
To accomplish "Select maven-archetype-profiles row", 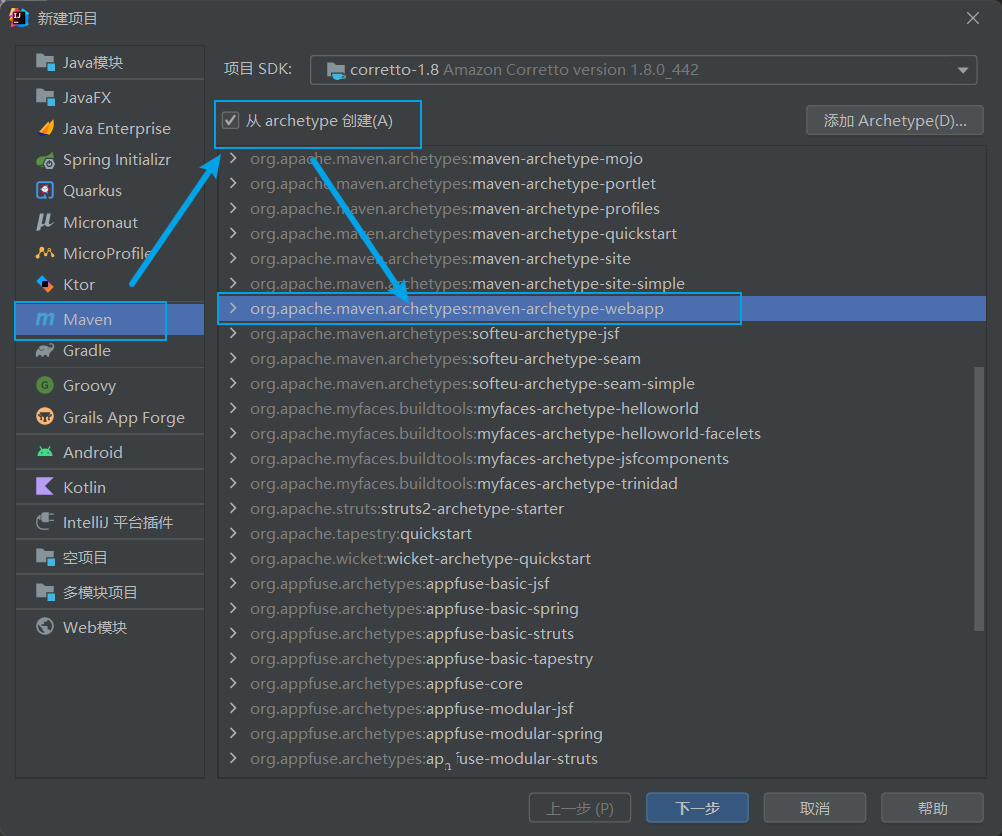I will [x=601, y=208].
